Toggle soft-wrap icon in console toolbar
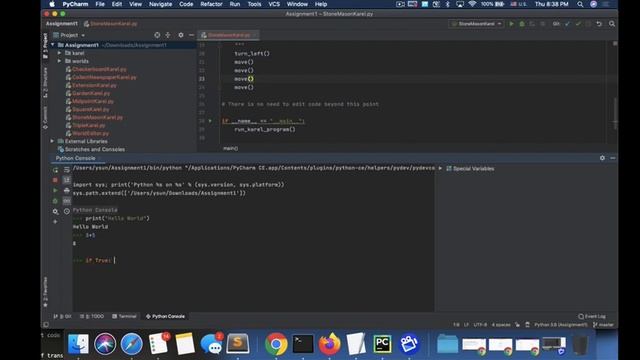 67,170
